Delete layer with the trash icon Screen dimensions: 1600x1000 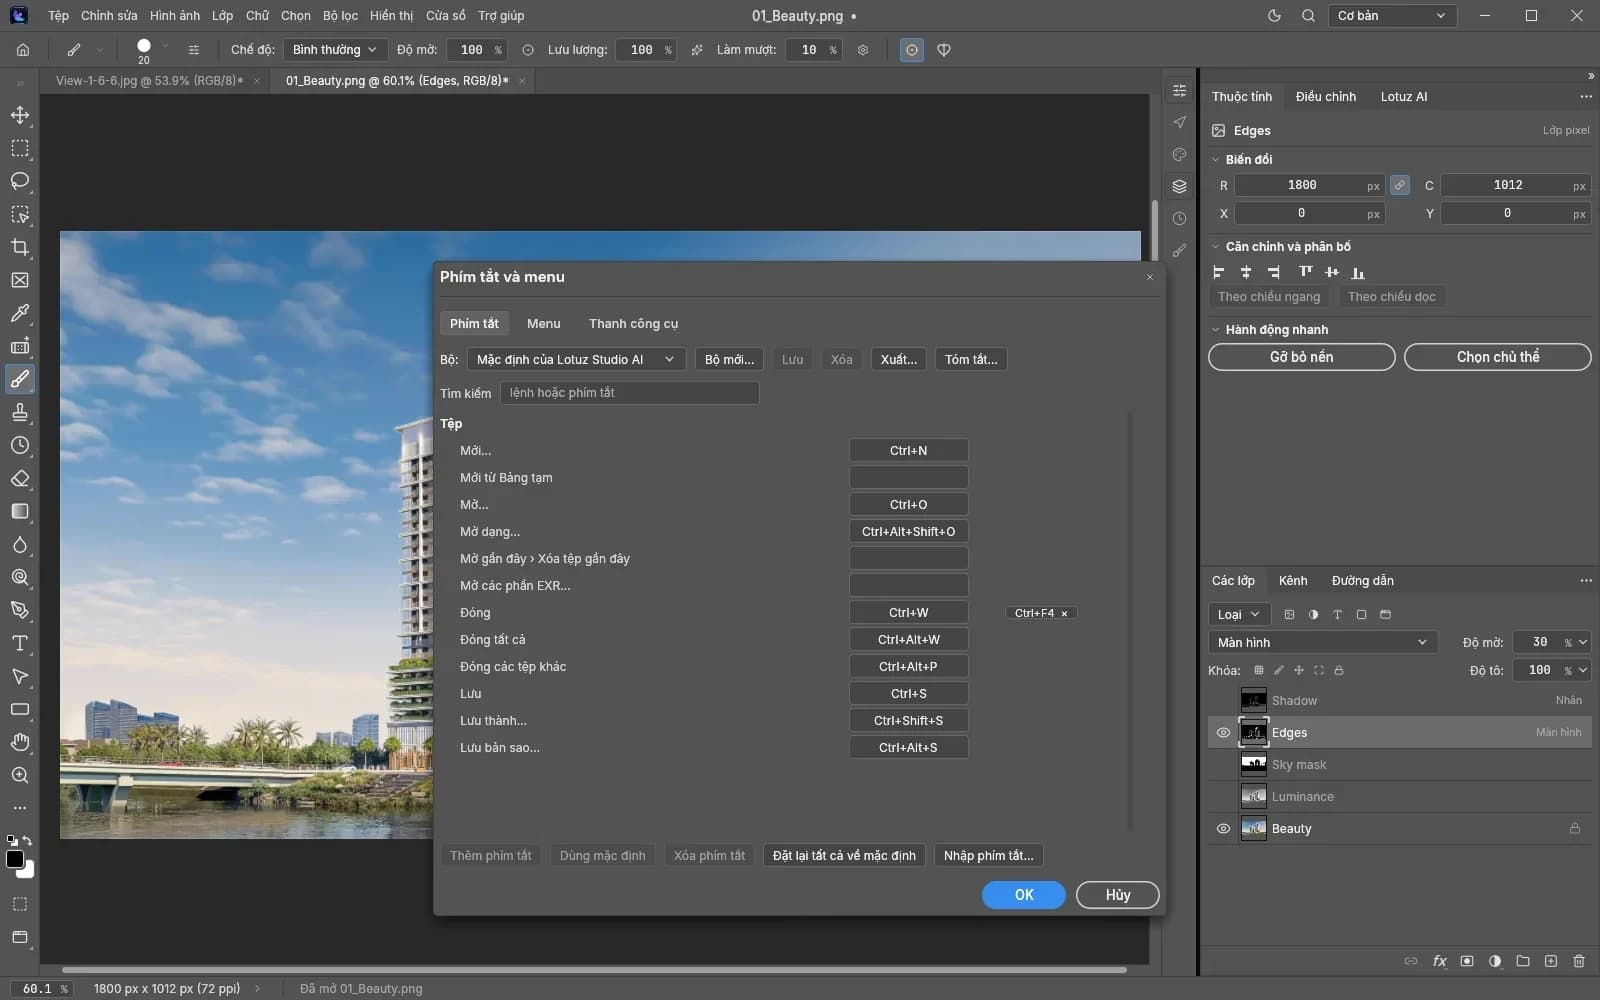[1579, 961]
